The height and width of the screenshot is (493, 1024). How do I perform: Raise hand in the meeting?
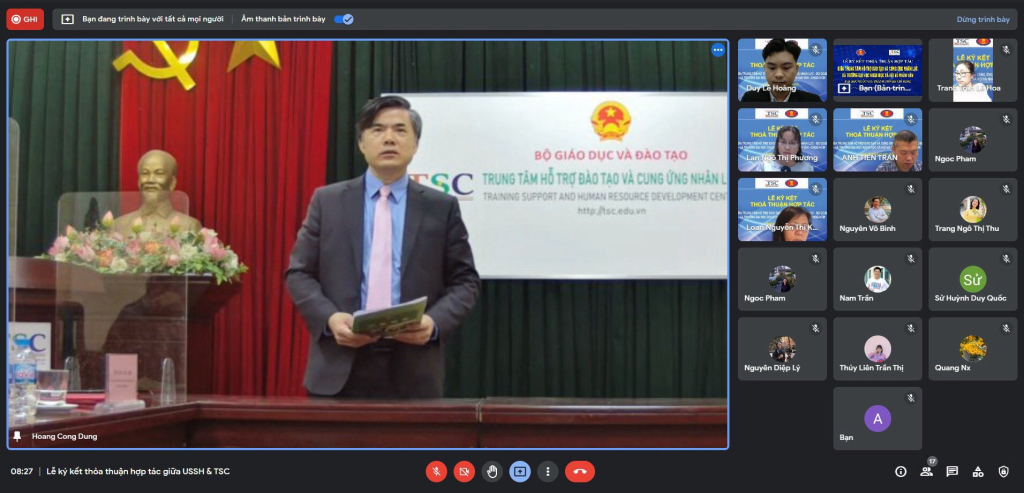[492, 471]
